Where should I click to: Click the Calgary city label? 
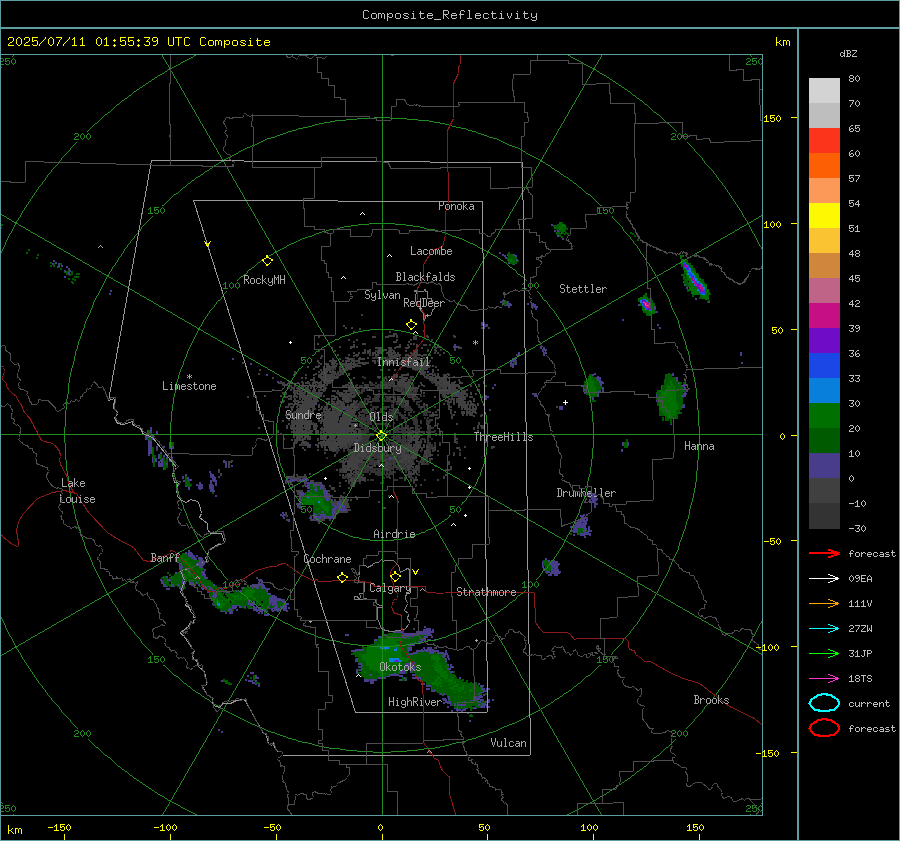(390, 588)
